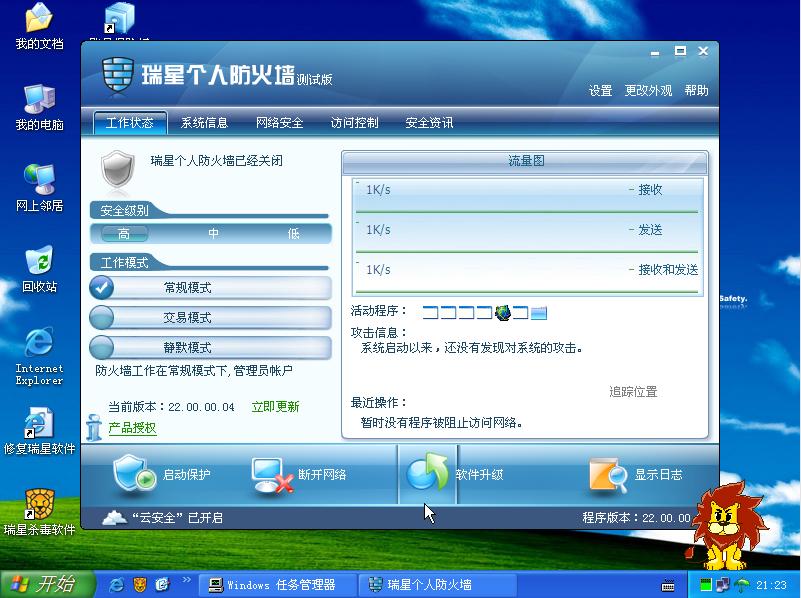
Task: Click the first 活动程序 window icon
Action: point(431,312)
